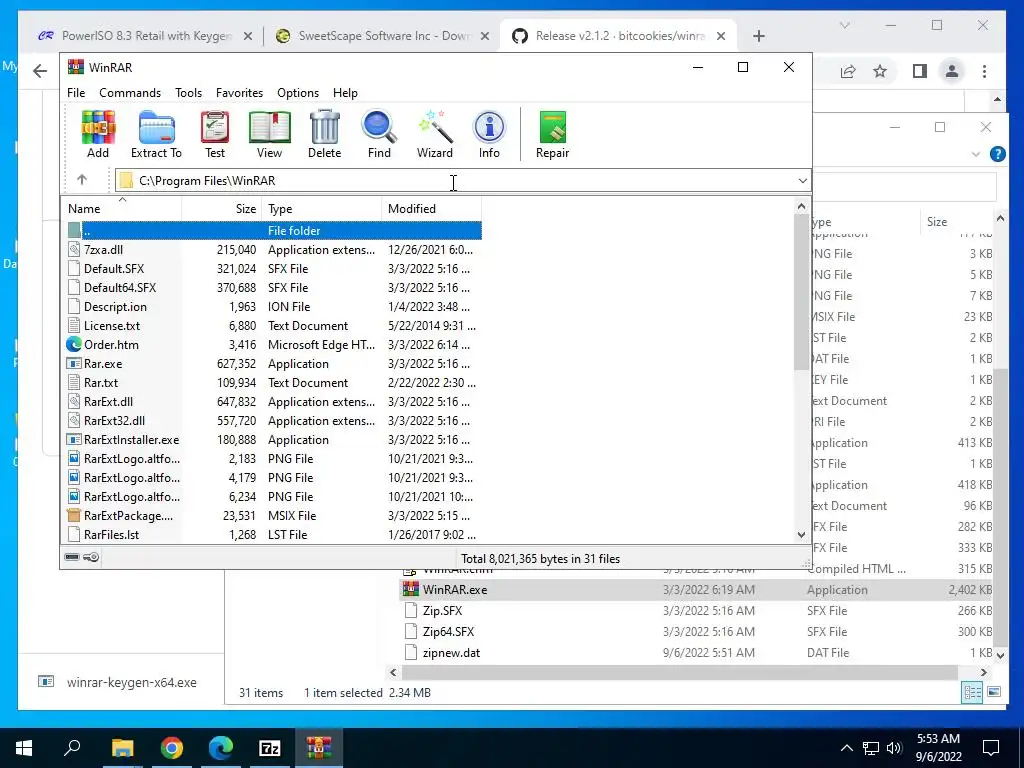Click the RarExtPackage MSIX file icon

[74, 515]
